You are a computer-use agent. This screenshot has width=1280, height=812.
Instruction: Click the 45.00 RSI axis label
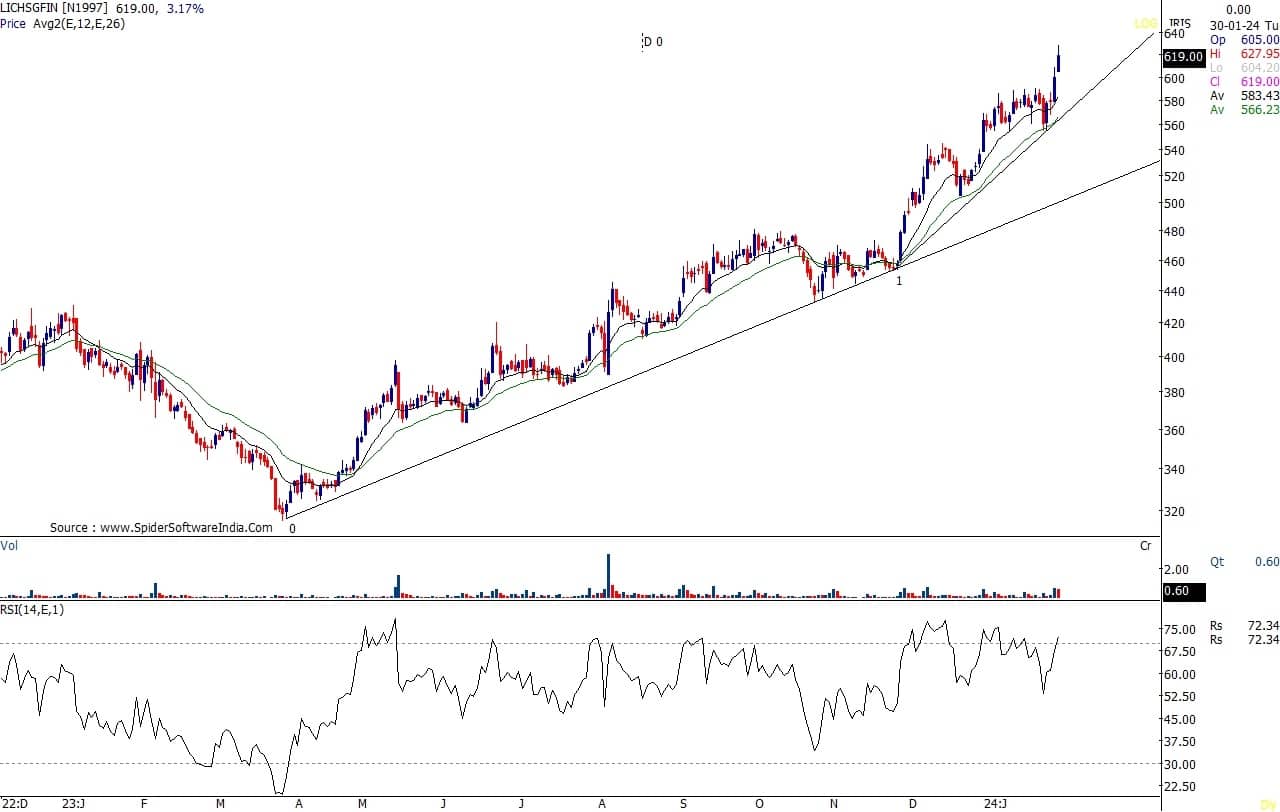coord(1179,720)
